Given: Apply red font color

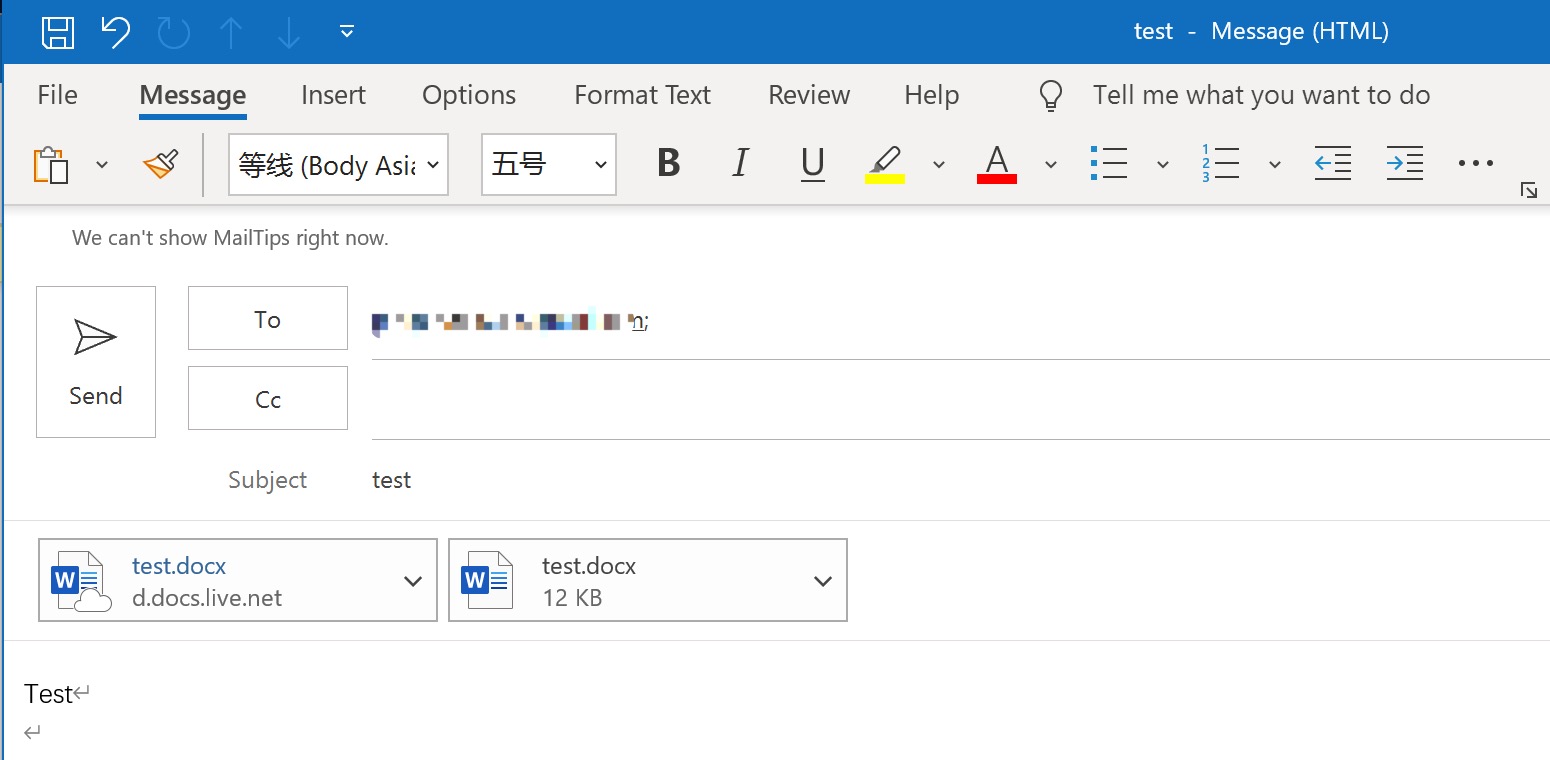Looking at the screenshot, I should pyautogui.click(x=997, y=164).
